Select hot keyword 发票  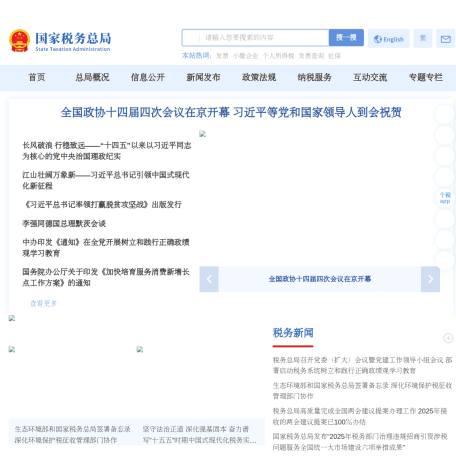pyautogui.click(x=222, y=56)
